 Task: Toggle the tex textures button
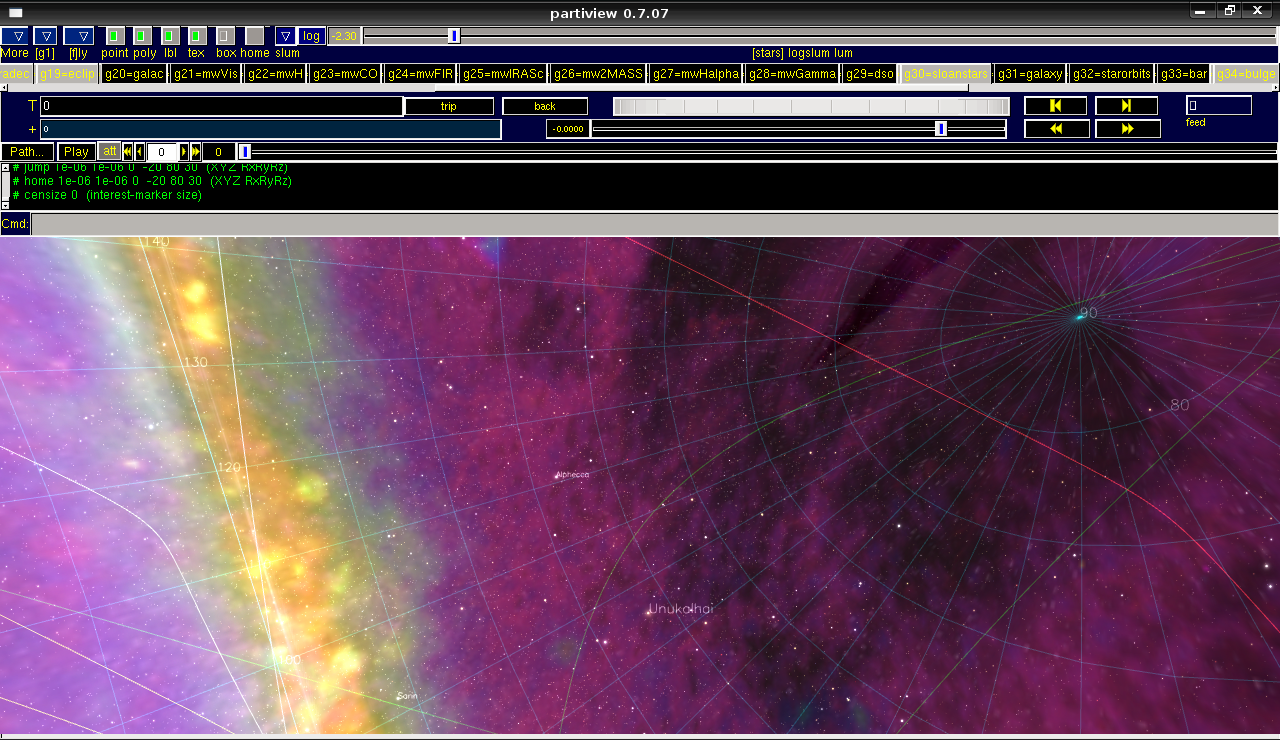tap(197, 36)
